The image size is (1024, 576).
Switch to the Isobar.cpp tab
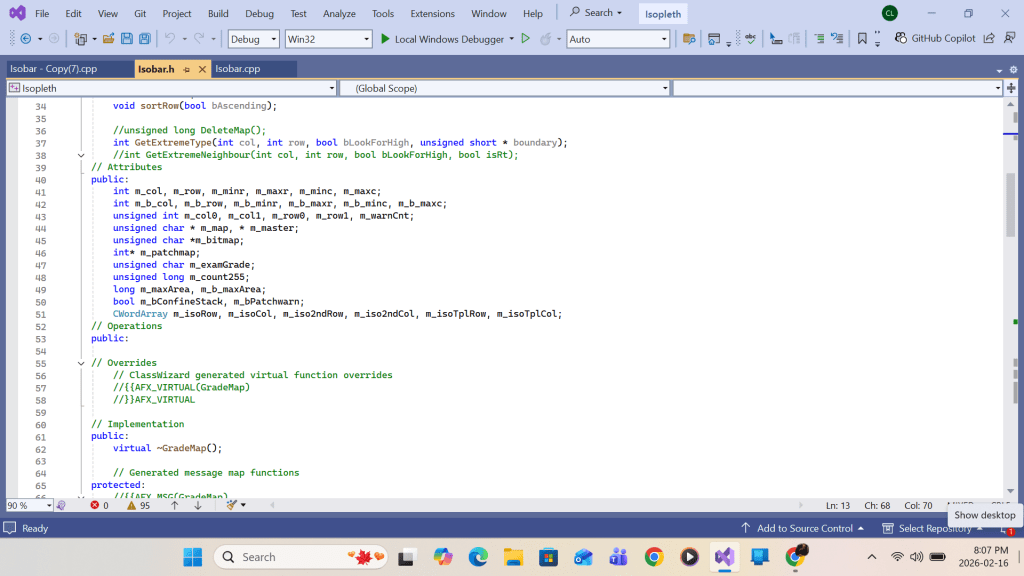pyautogui.click(x=238, y=69)
